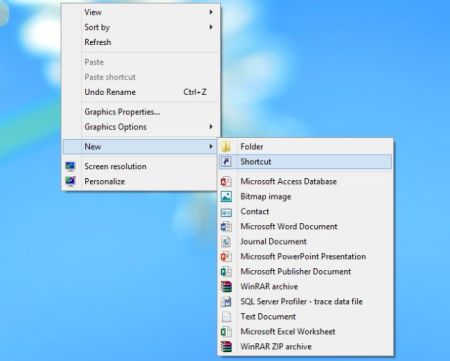Click the Shortcut arrow icon
Viewport: 450px width, 361px height.
pos(226,162)
